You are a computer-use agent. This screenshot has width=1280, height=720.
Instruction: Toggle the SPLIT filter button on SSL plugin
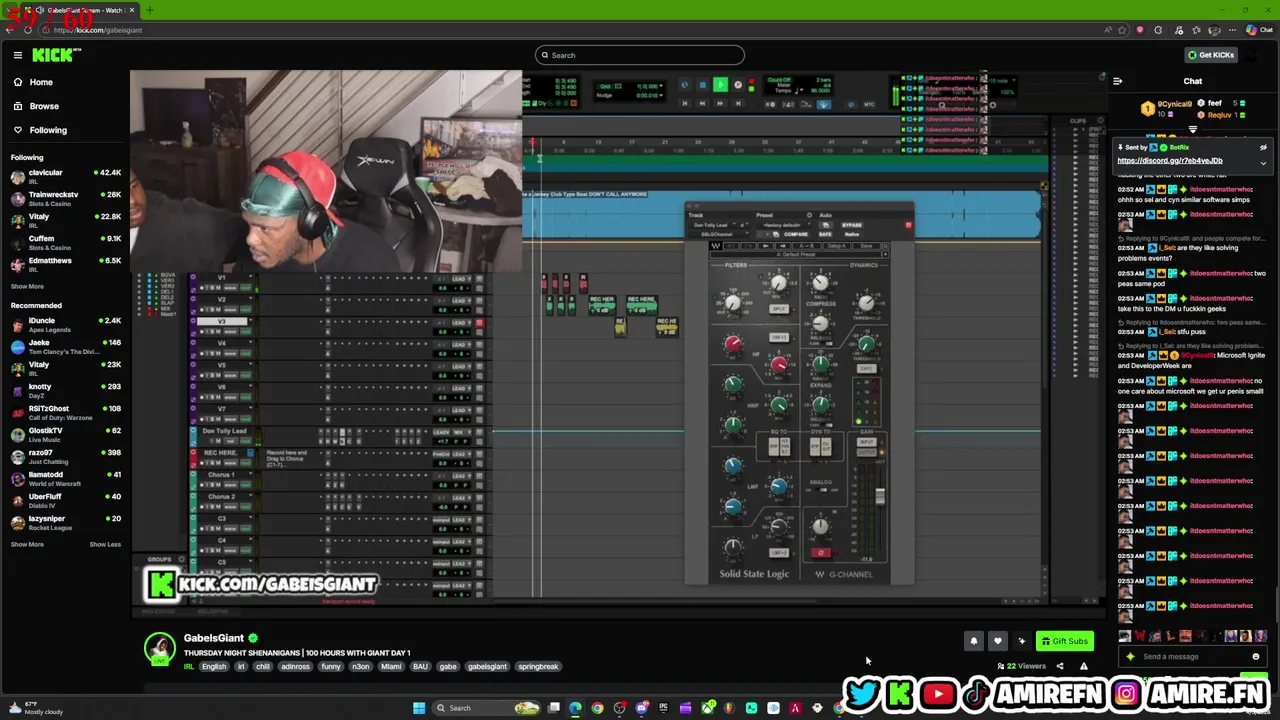click(x=778, y=309)
